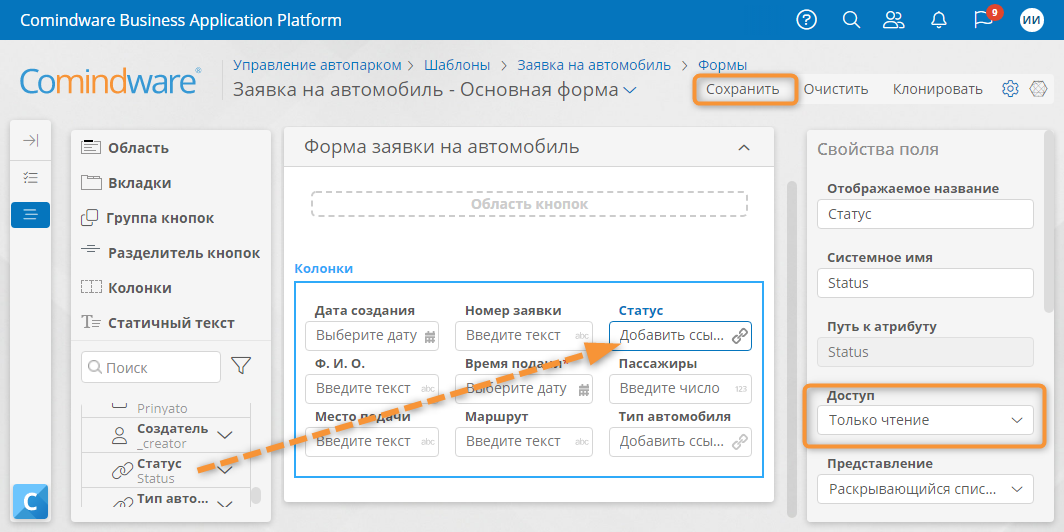Select the Группа кнопок element
Image resolution: width=1064 pixels, height=532 pixels.
pyautogui.click(x=147, y=218)
